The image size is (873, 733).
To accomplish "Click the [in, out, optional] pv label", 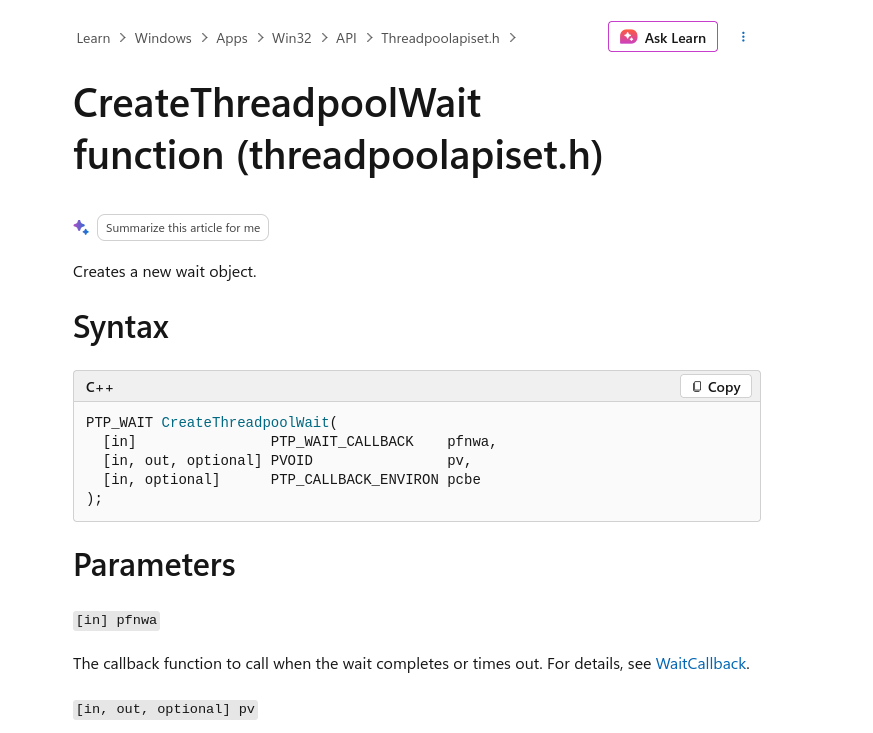I will (x=165, y=709).
